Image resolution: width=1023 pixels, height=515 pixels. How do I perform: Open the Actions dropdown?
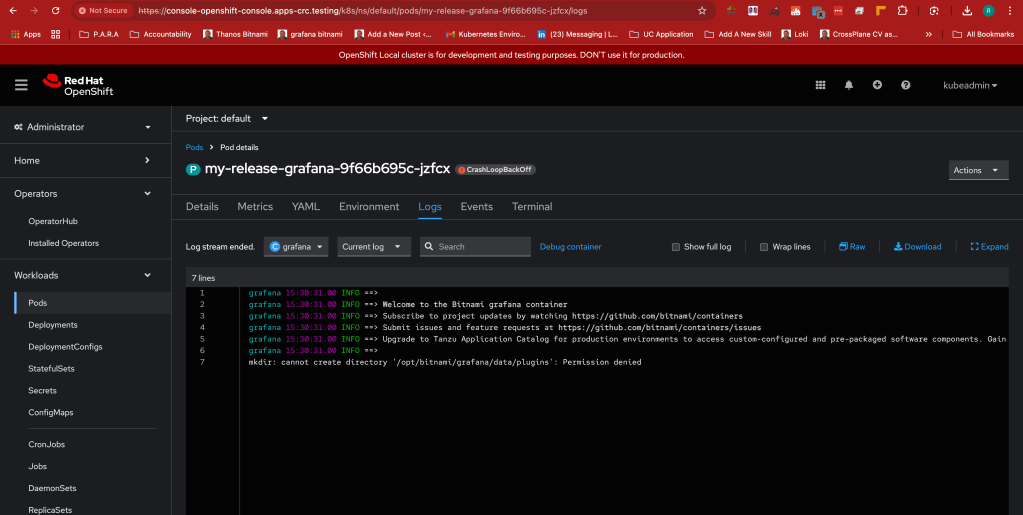979,170
